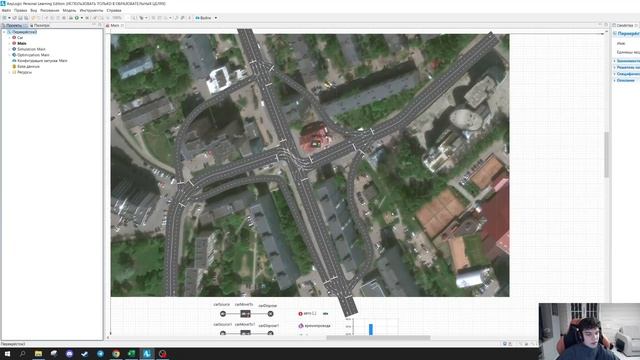Viewport: 640px width, 360px height.
Task: Open Google Chrome from taskbar
Action: [x=116, y=353]
